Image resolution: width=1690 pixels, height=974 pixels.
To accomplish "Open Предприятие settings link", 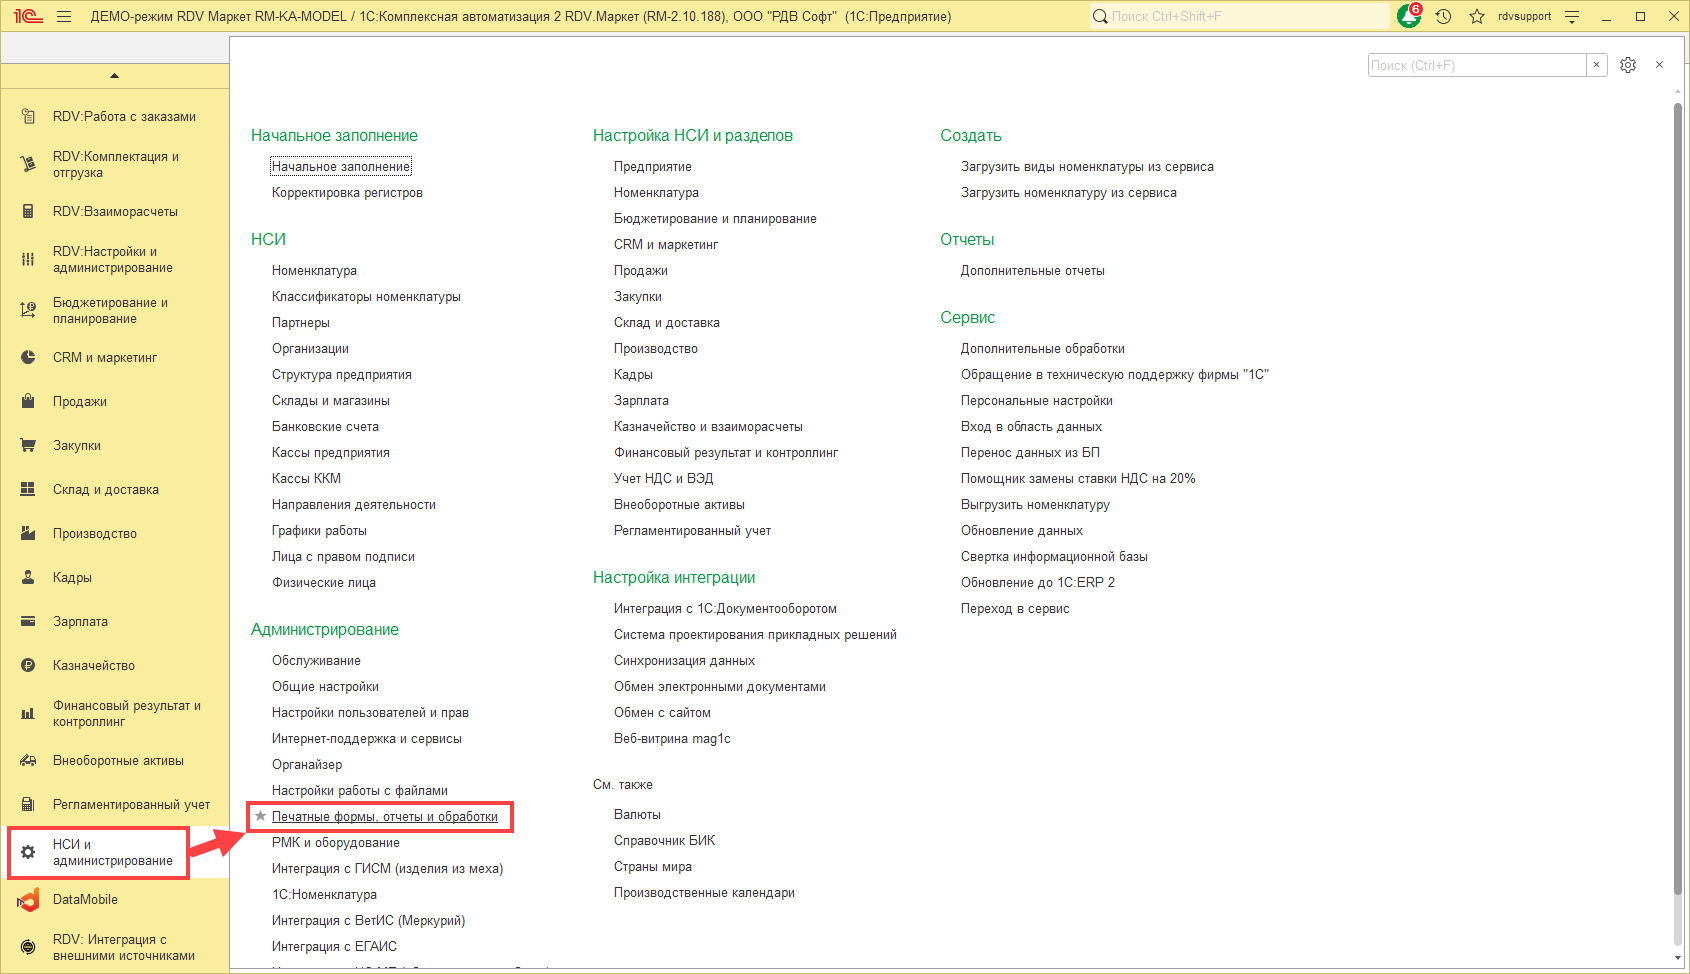I will (653, 167).
